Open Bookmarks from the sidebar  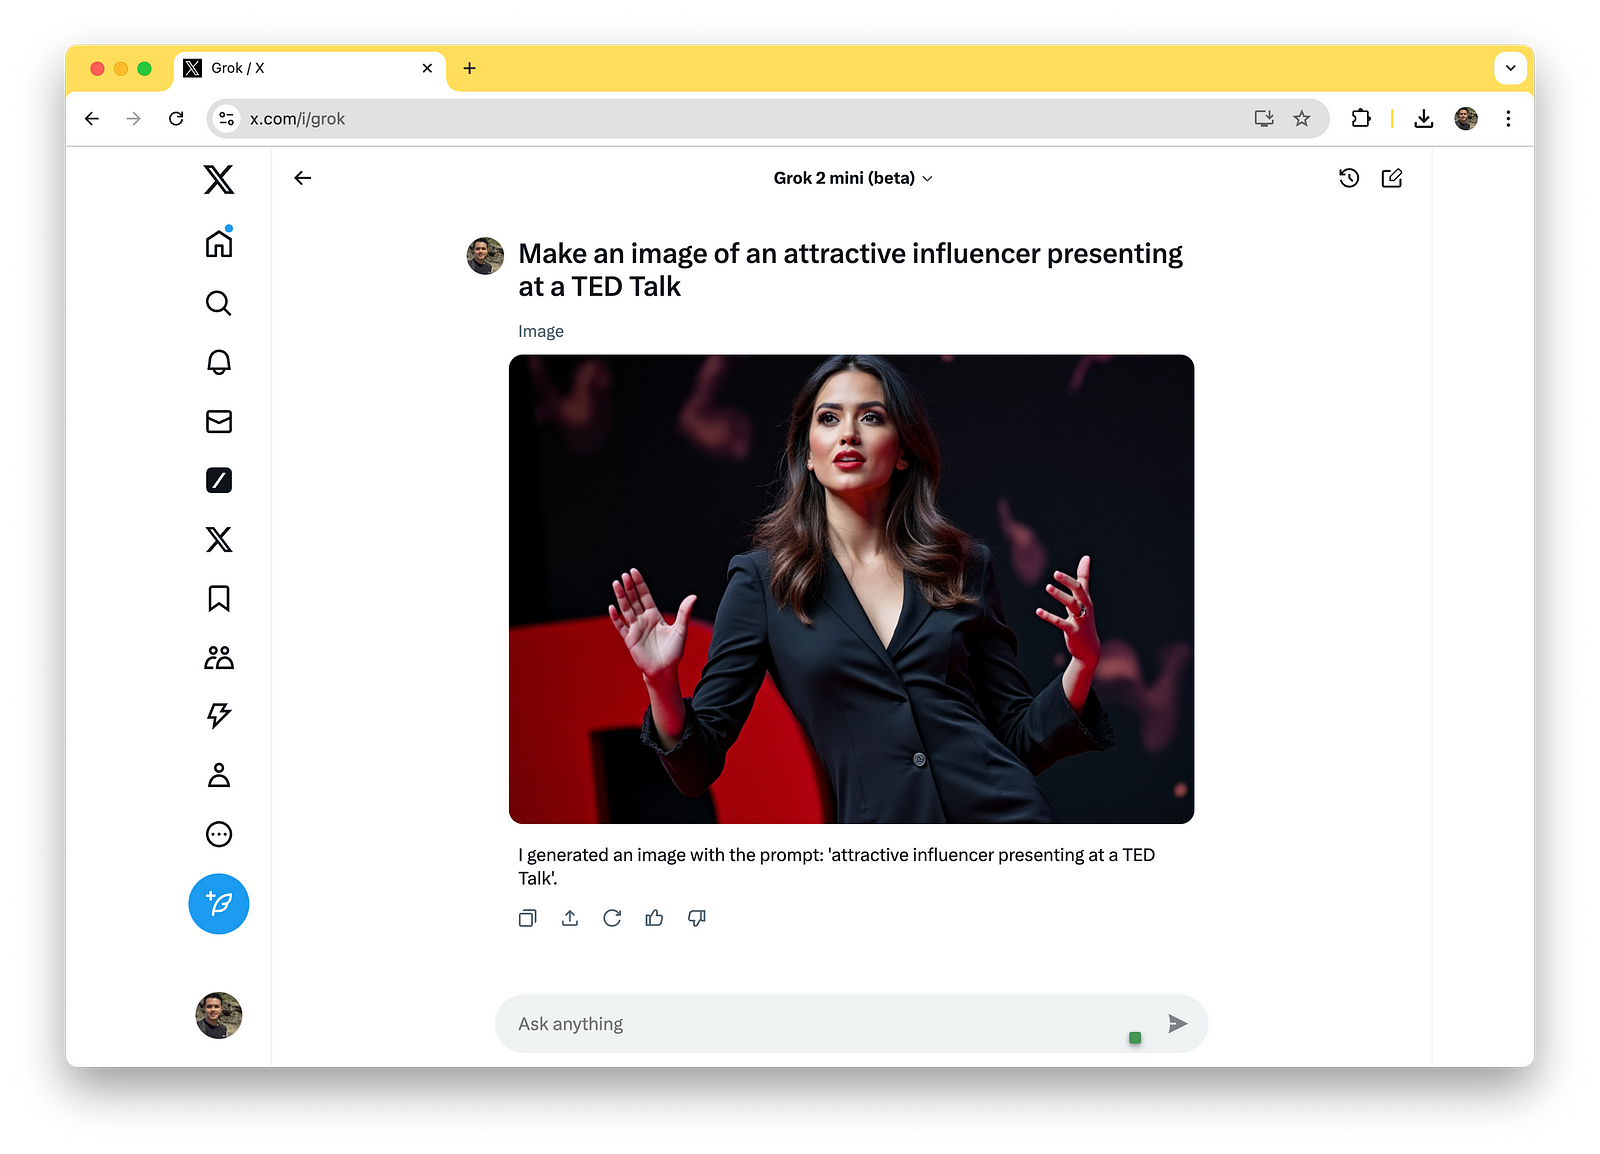click(x=218, y=598)
